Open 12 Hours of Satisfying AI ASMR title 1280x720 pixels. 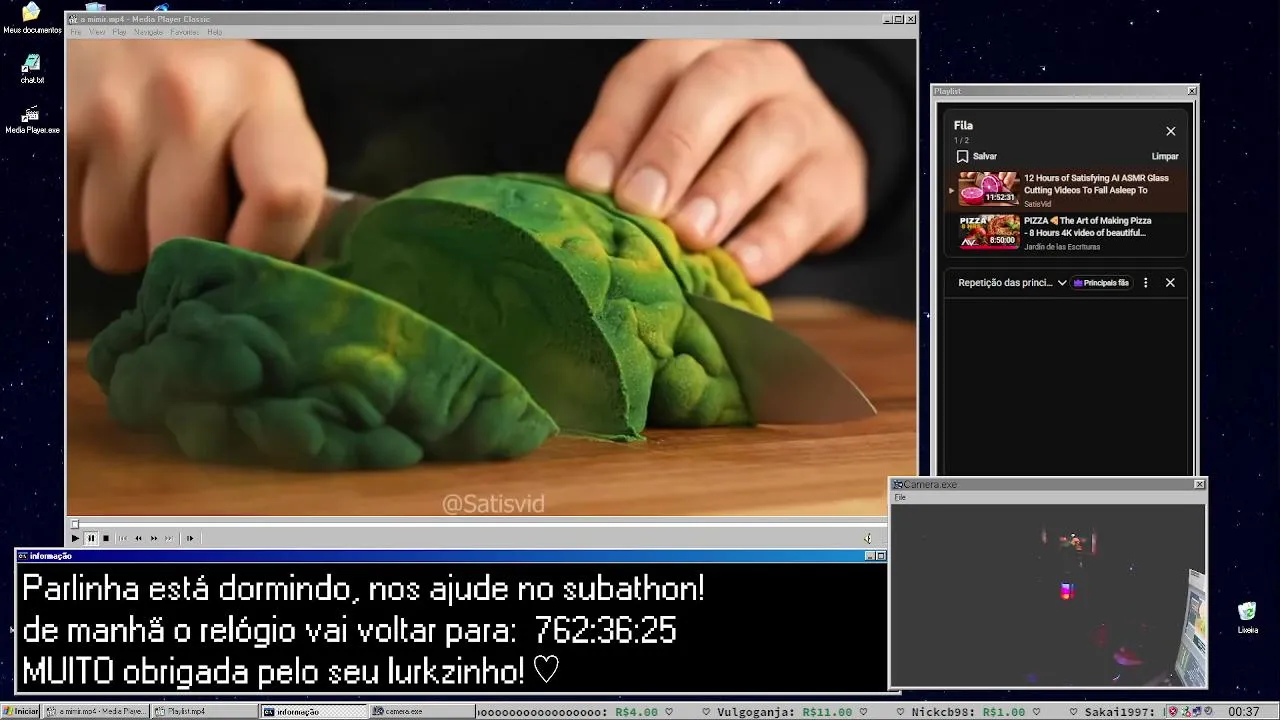pos(1096,184)
